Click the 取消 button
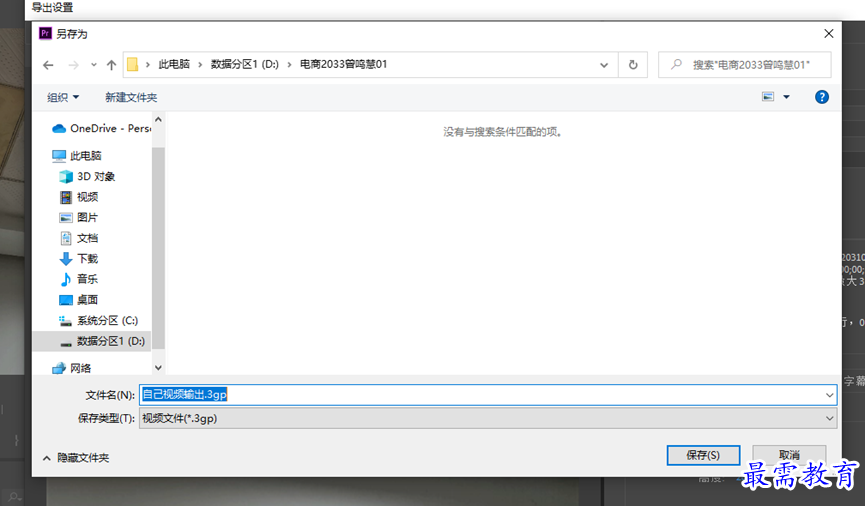865x506 pixels. [x=789, y=455]
